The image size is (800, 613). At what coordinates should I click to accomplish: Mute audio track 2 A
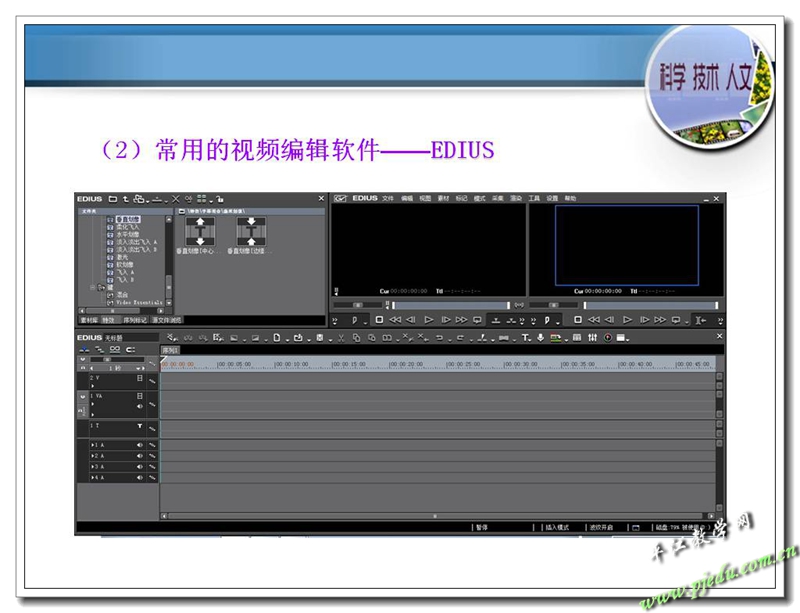click(x=140, y=456)
